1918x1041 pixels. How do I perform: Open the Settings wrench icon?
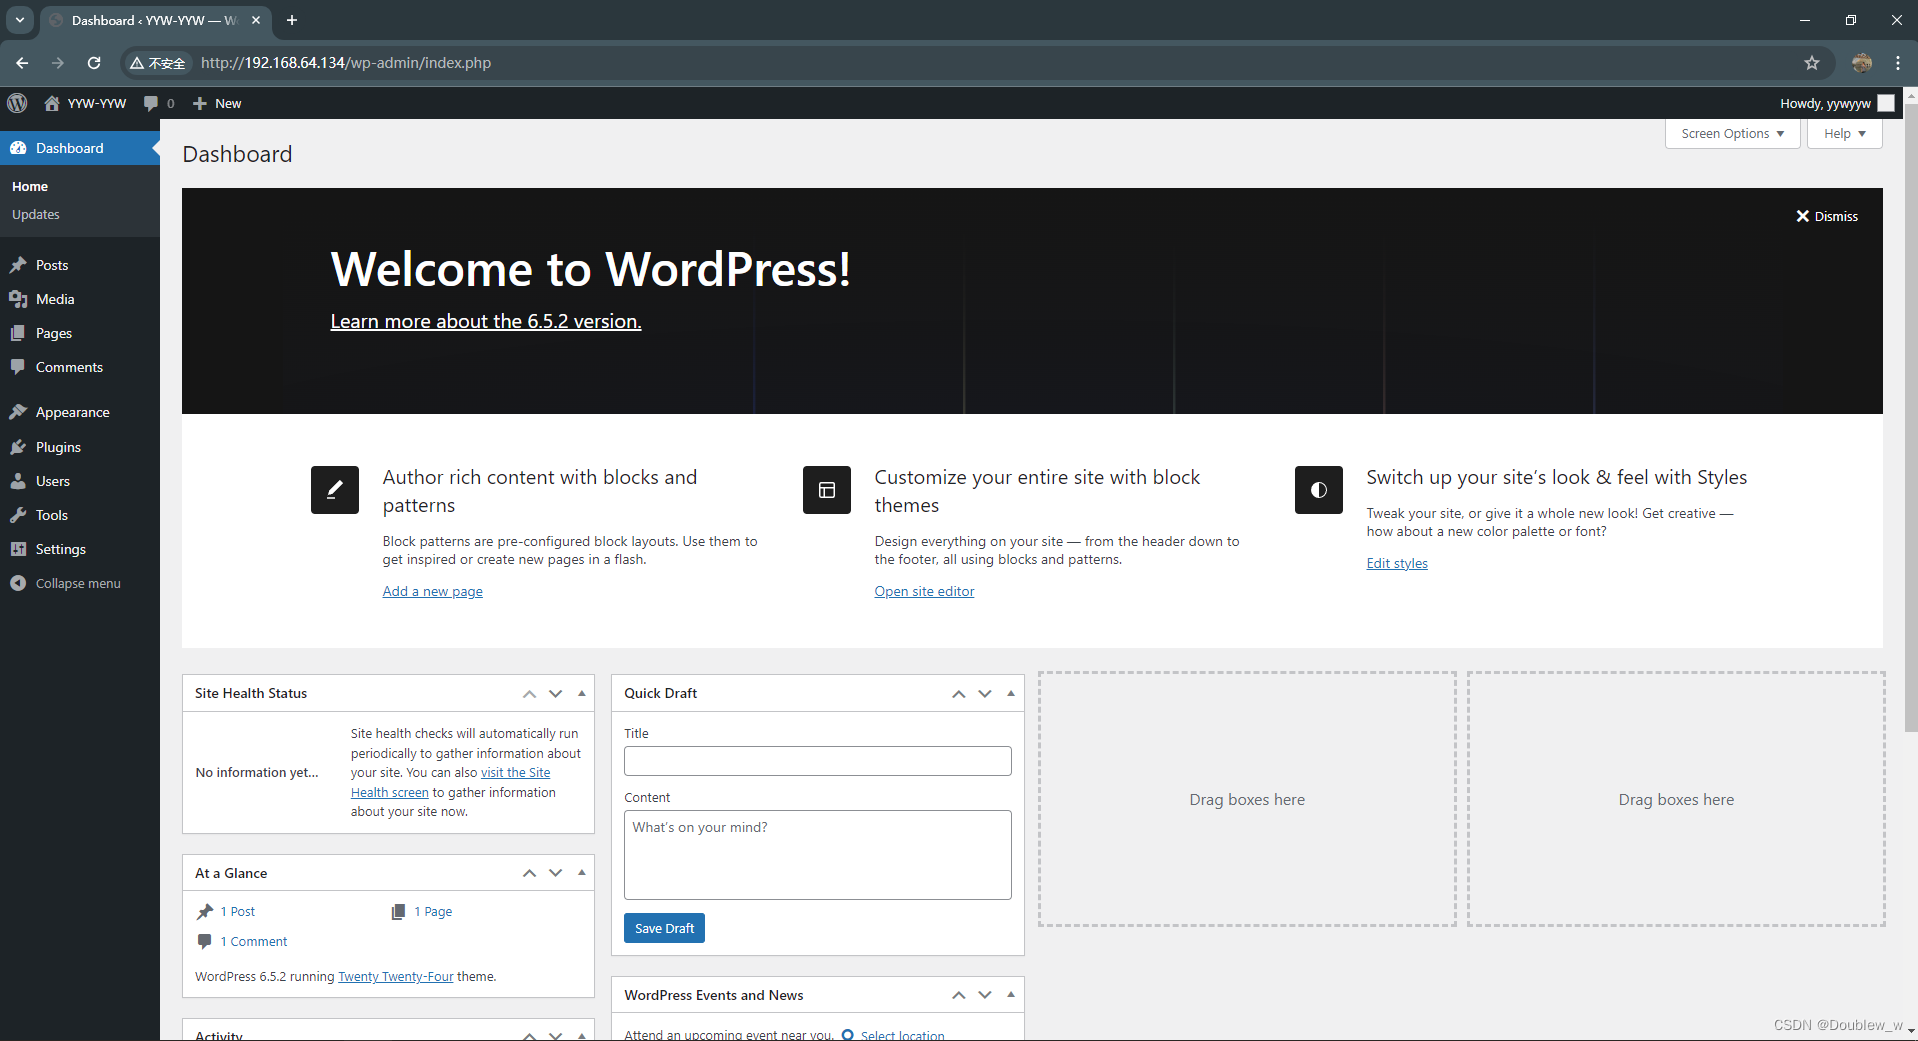20,549
